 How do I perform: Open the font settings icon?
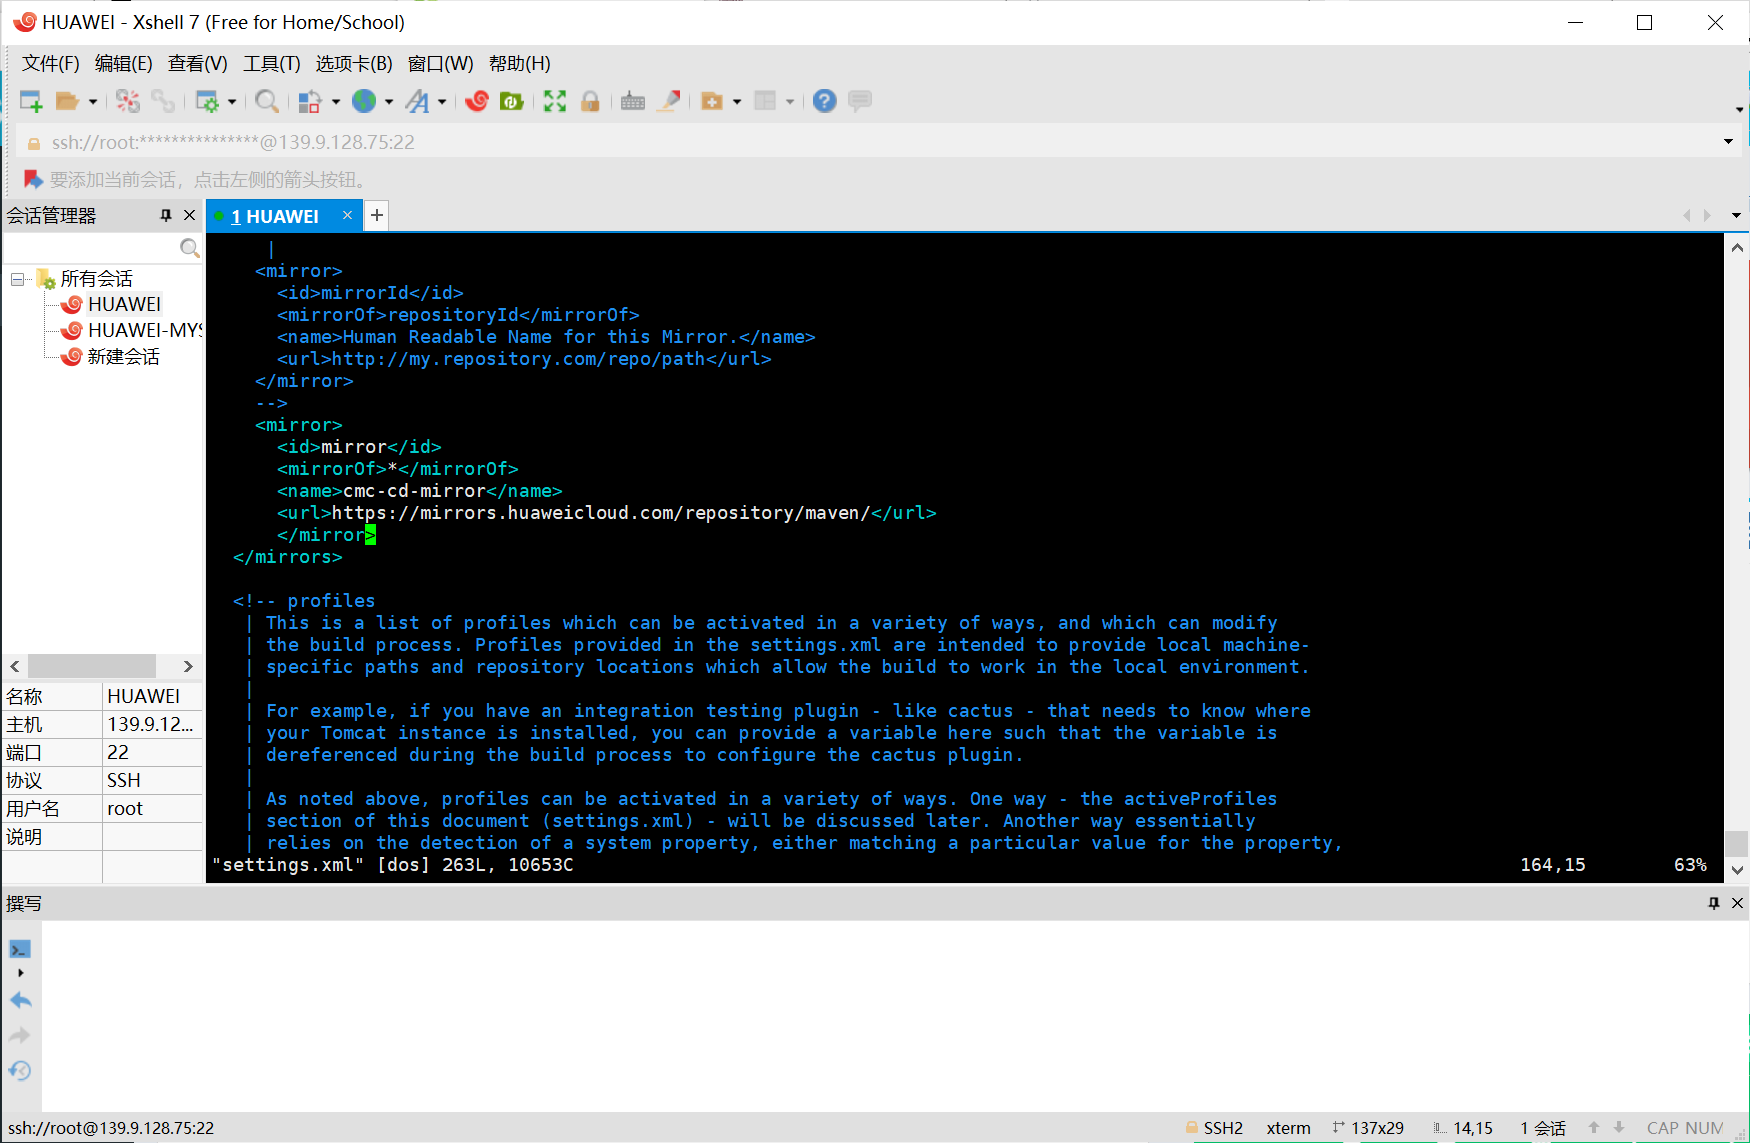(418, 101)
